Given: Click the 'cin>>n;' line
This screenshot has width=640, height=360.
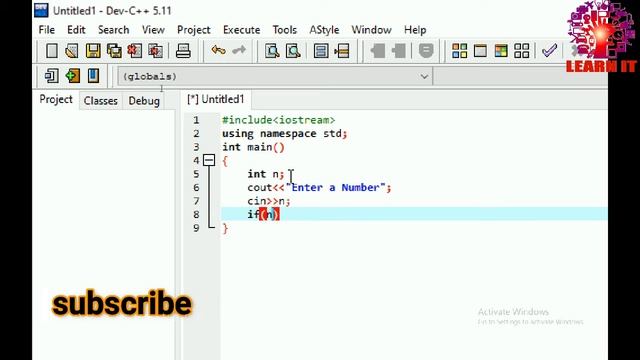Looking at the screenshot, I should point(269,201).
